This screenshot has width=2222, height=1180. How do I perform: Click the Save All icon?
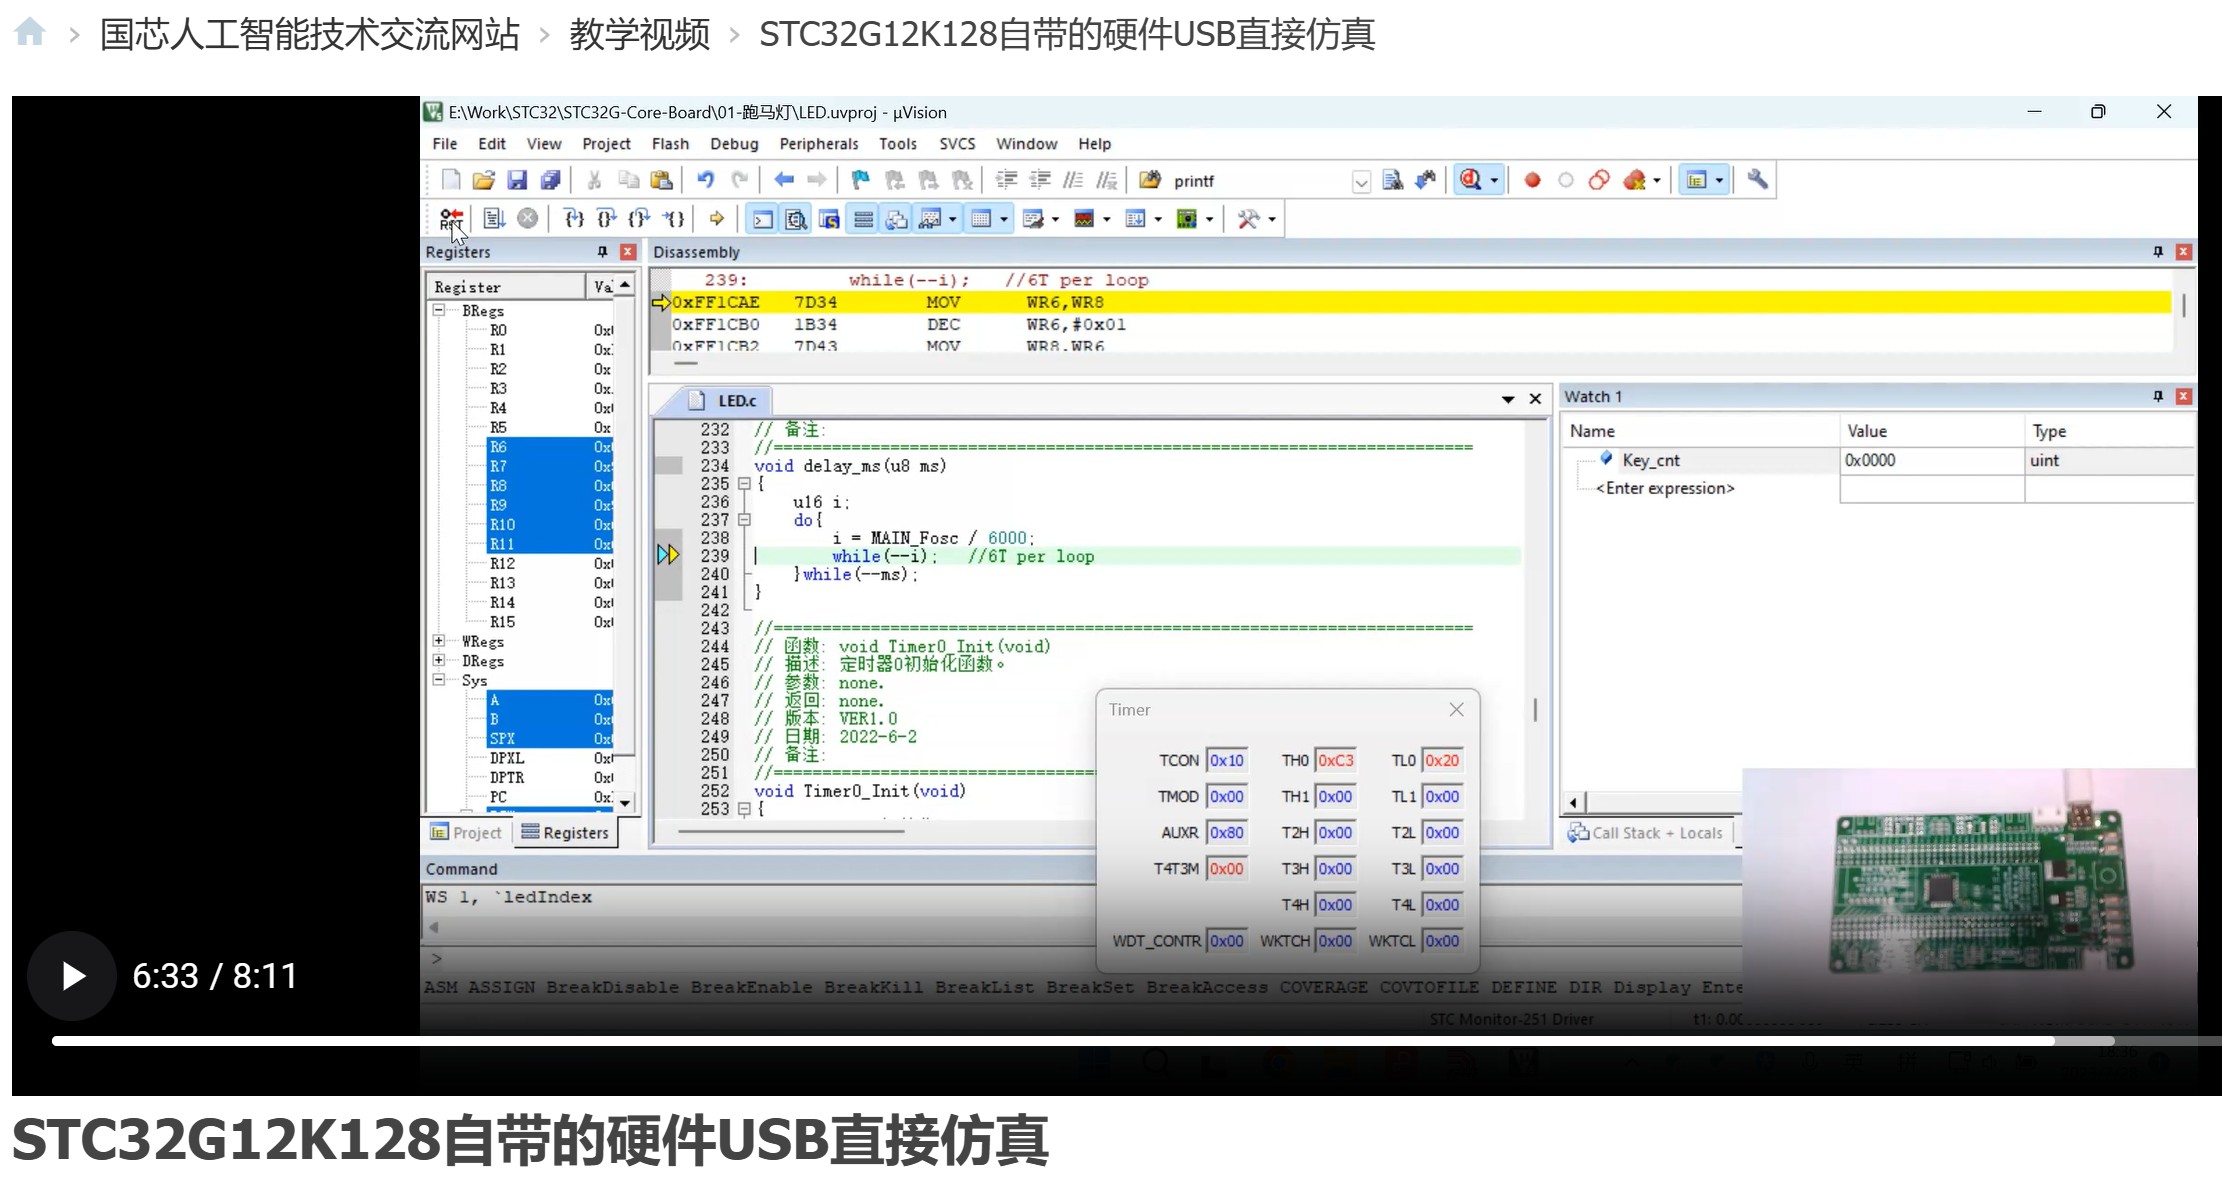point(550,180)
